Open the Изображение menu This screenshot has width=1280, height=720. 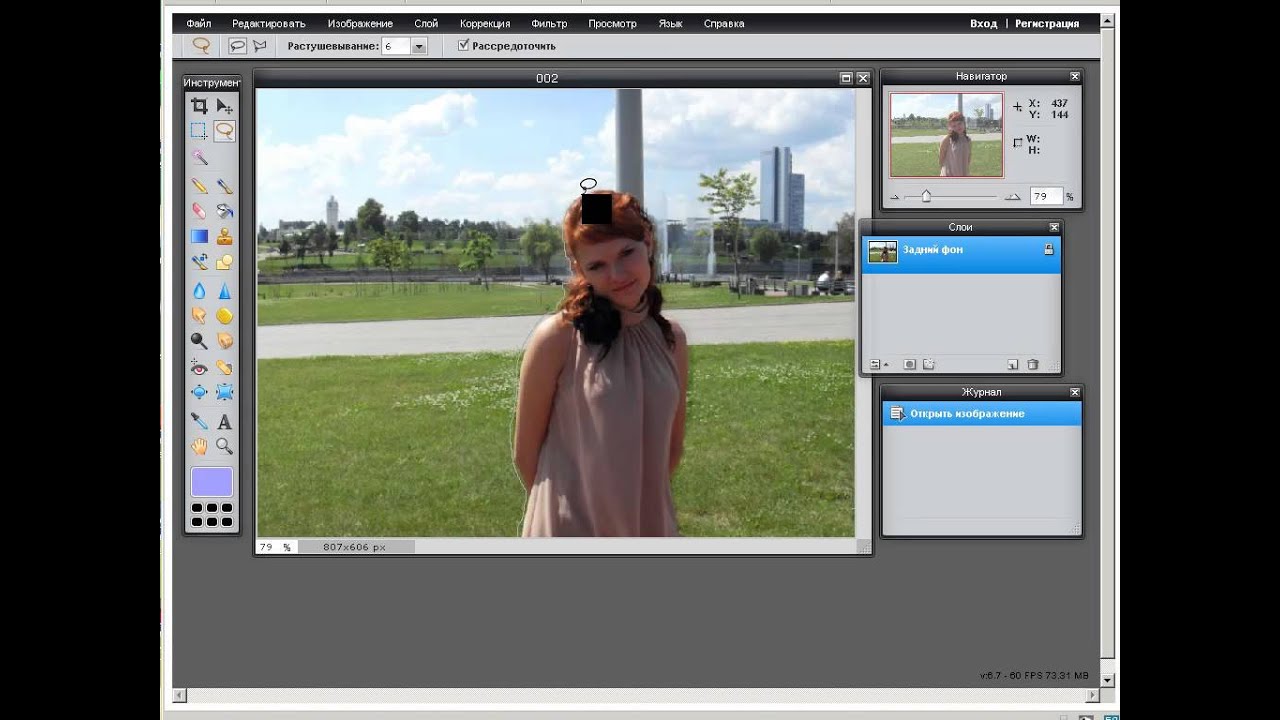360,23
